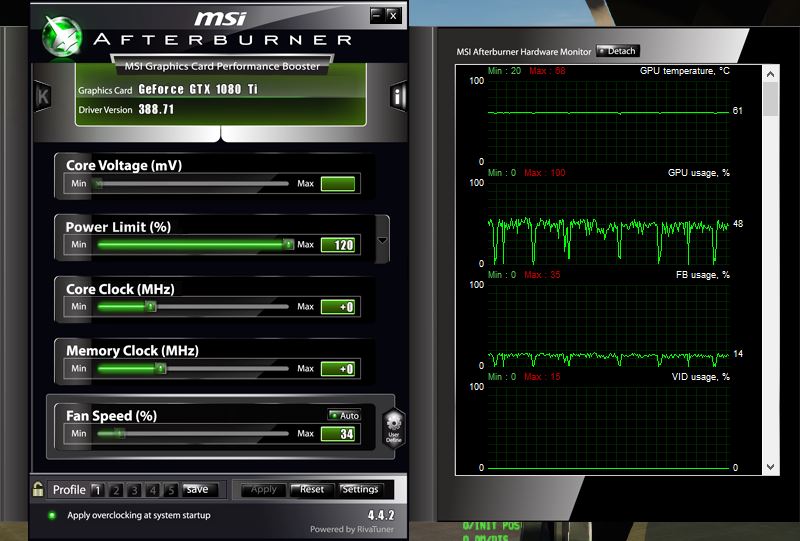This screenshot has height=541, width=800.
Task: Toggle the profile lock padlock icon
Action: click(38, 489)
